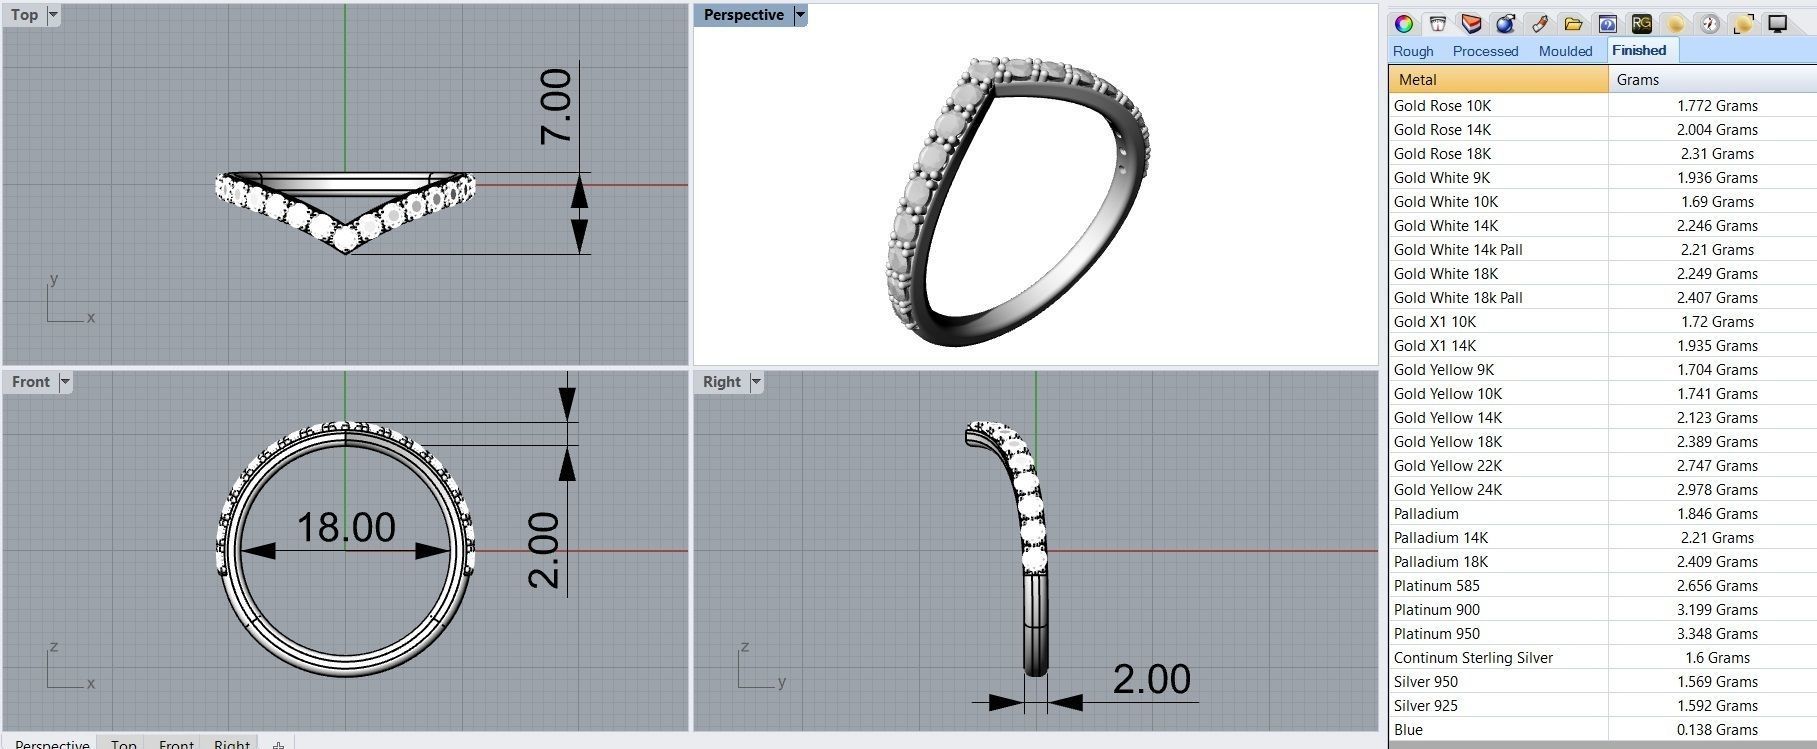Open the color wheel panel tab
Image resolution: width=1817 pixels, height=749 pixels.
point(1404,24)
